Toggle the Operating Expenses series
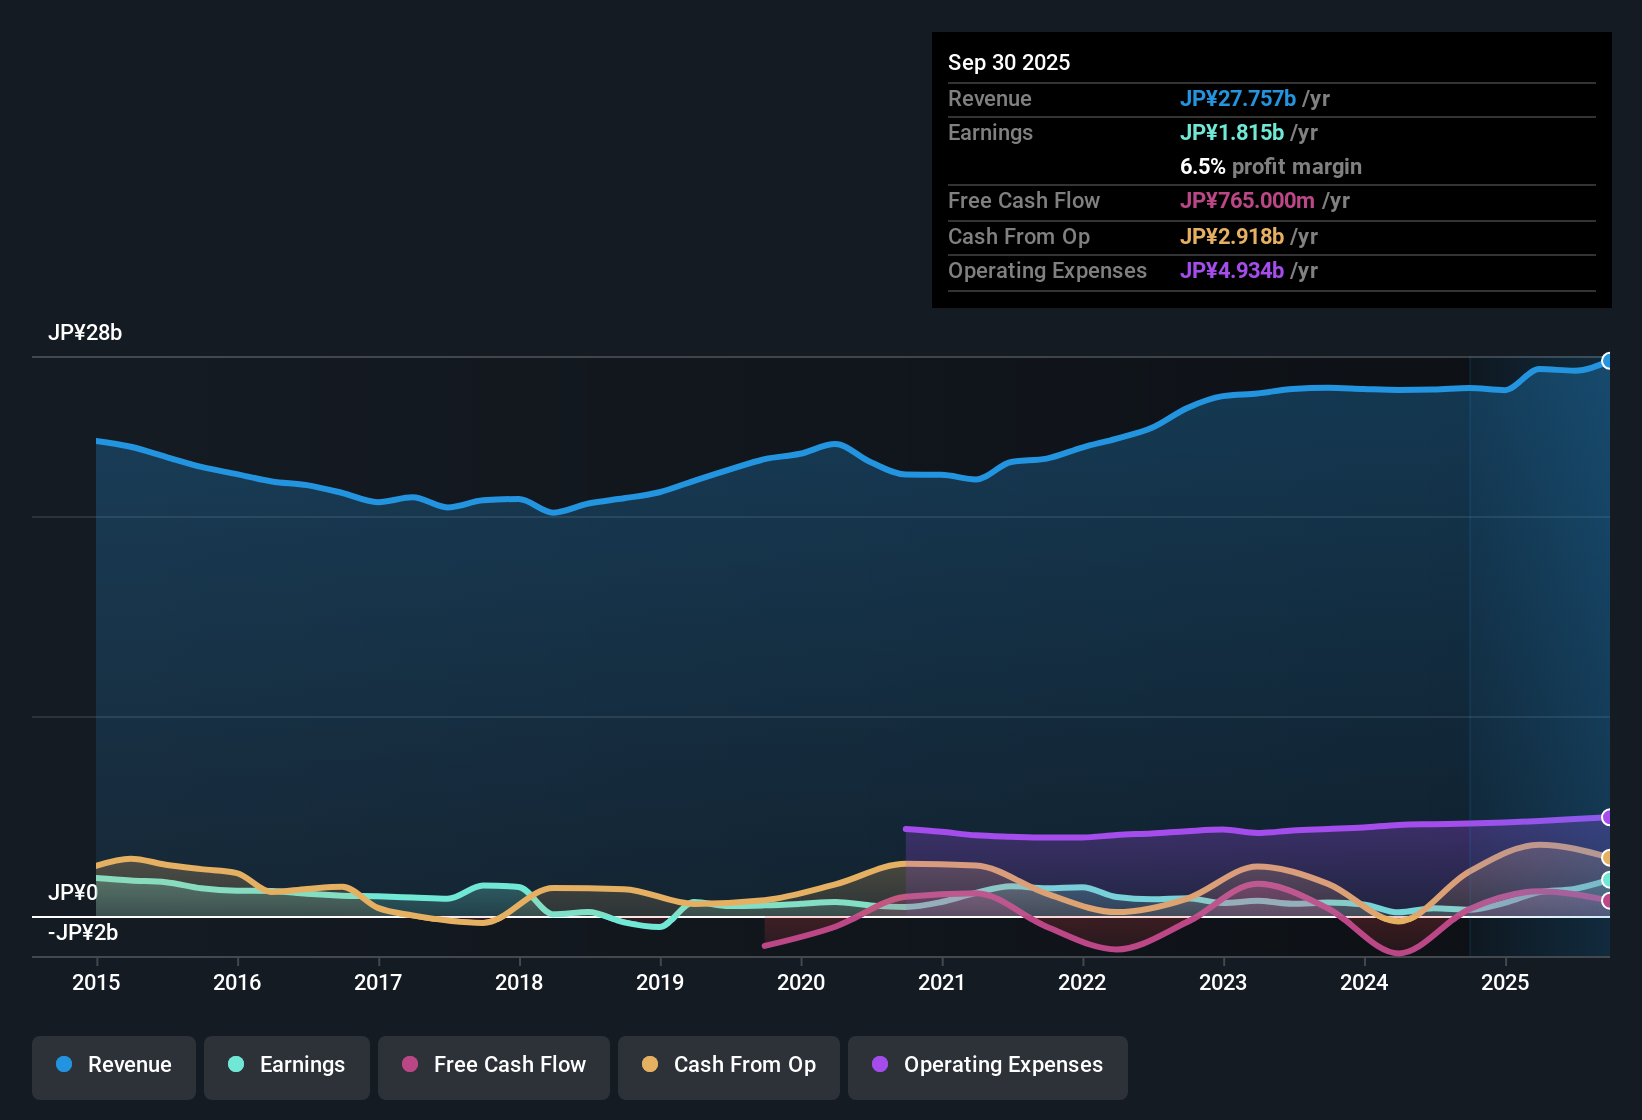Screen dimensions: 1642x1120 pyautogui.click(x=987, y=1065)
